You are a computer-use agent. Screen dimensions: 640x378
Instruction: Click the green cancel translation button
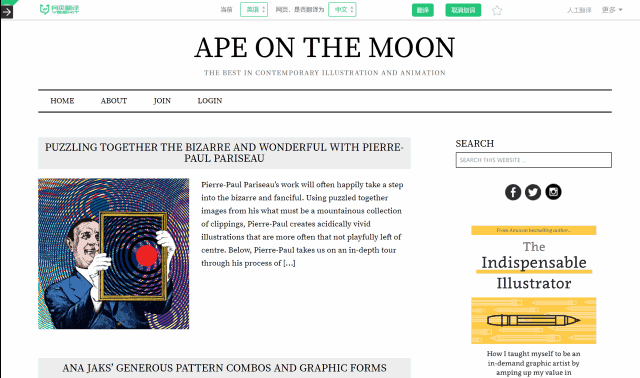click(x=463, y=10)
